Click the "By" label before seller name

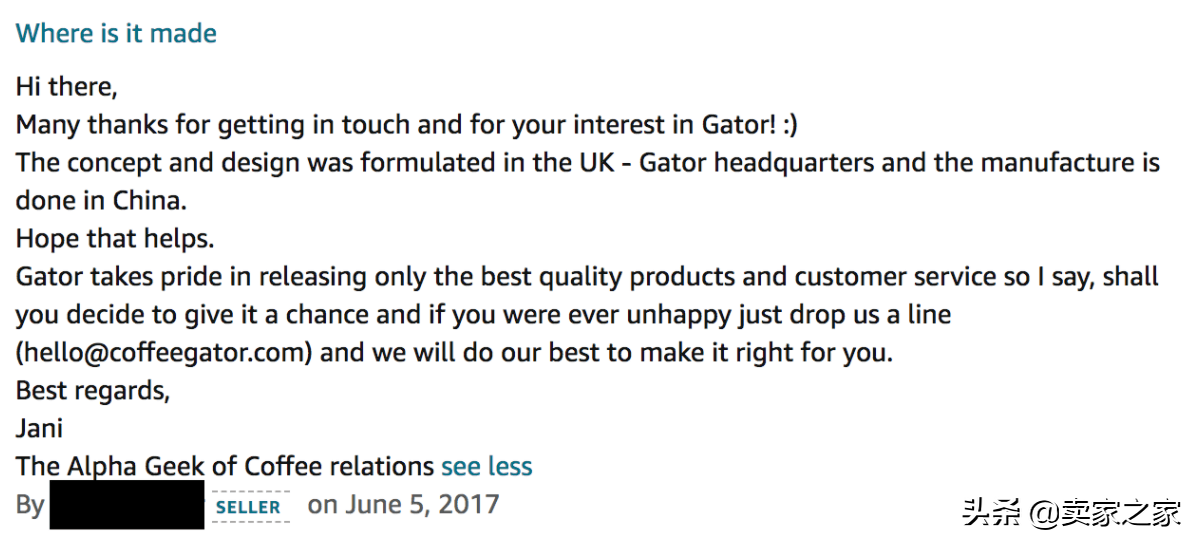30,506
